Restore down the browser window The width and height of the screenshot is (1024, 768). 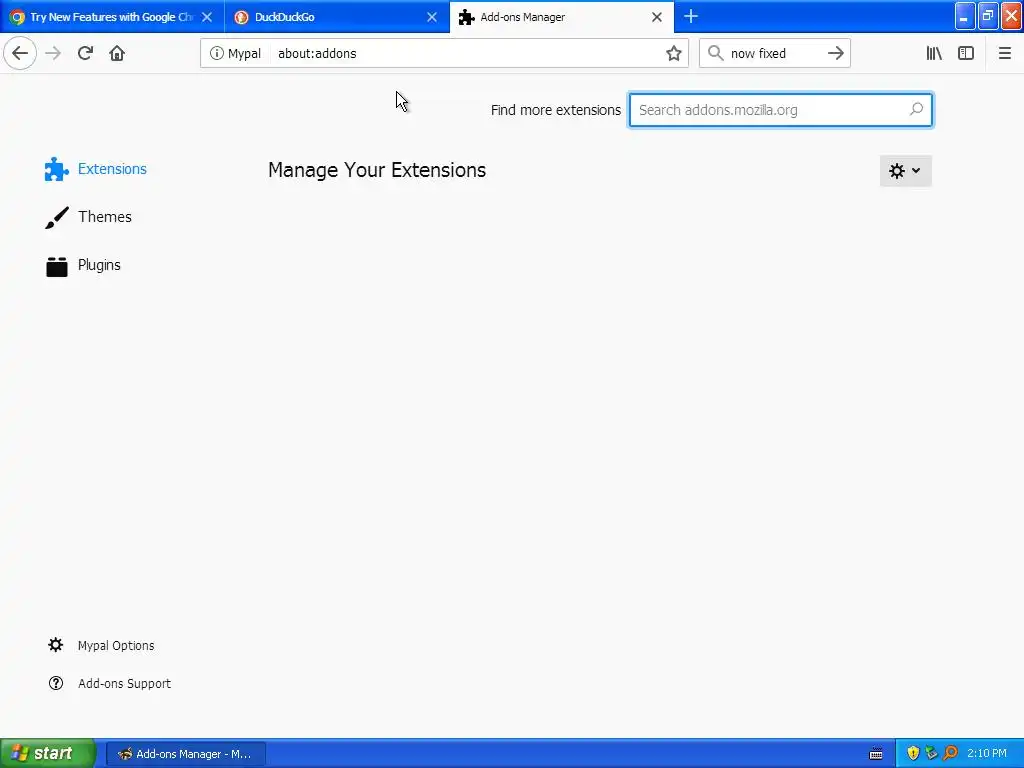987,16
